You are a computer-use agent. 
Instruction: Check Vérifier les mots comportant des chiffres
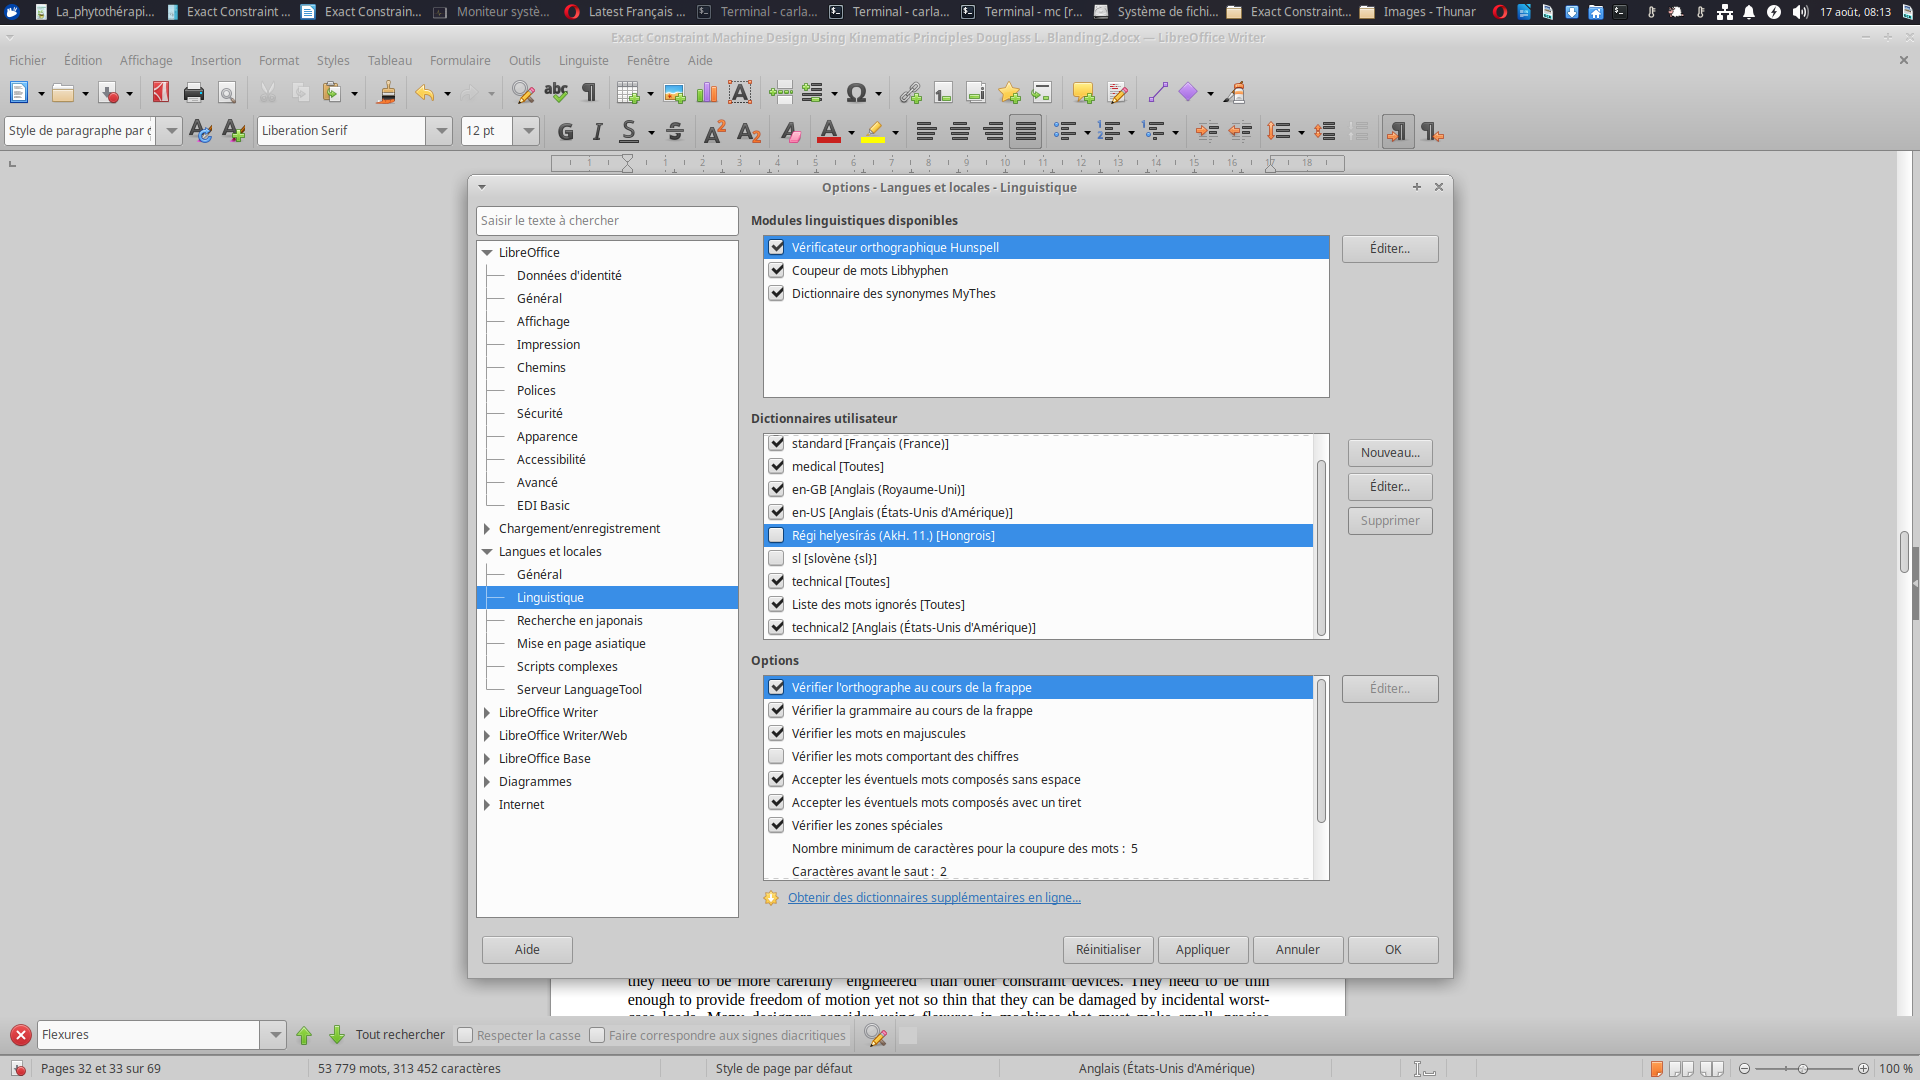[776, 756]
